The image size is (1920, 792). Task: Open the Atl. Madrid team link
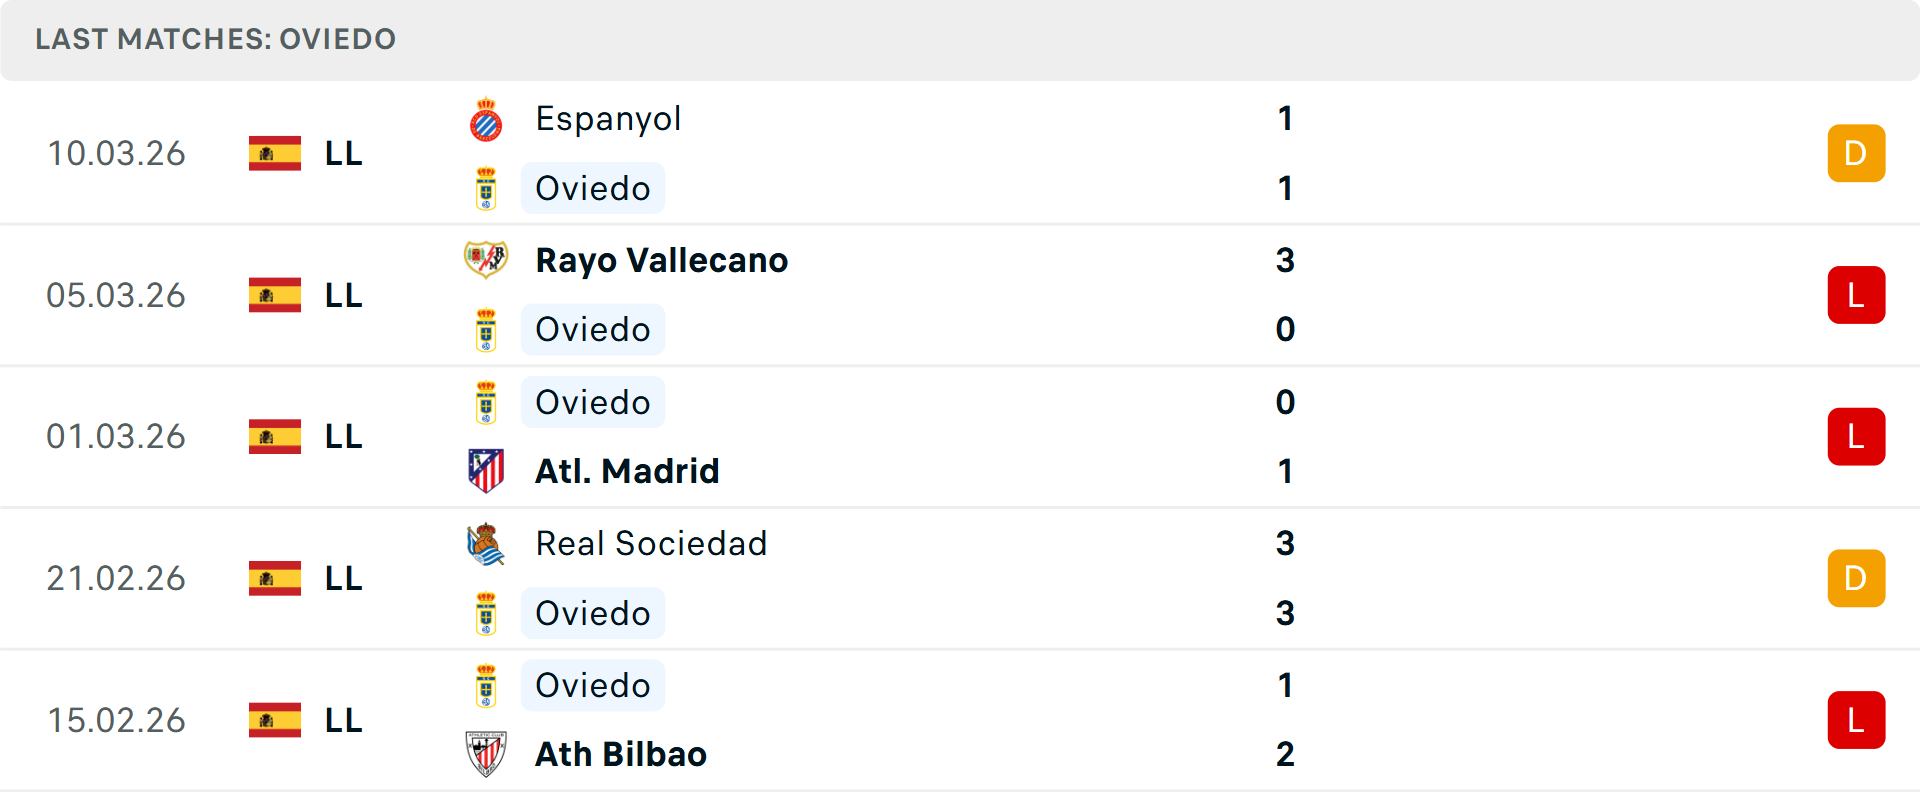[627, 471]
